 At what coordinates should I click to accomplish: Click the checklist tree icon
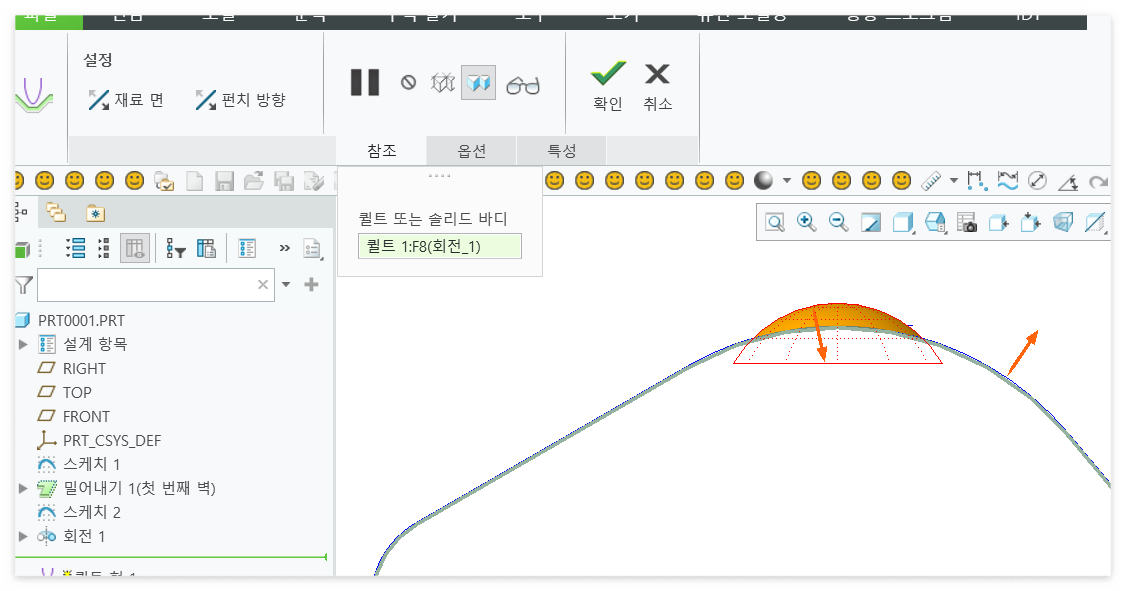pyautogui.click(x=247, y=248)
